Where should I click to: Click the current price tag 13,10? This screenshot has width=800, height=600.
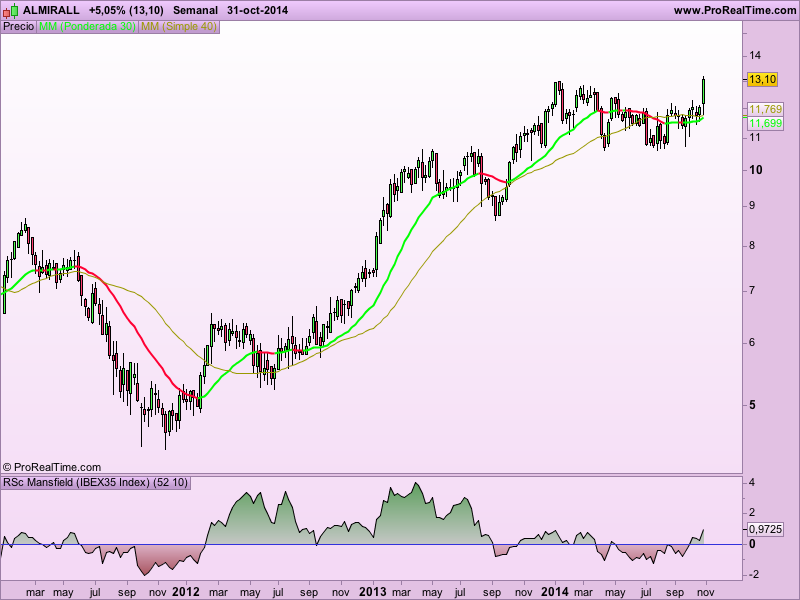[762, 79]
